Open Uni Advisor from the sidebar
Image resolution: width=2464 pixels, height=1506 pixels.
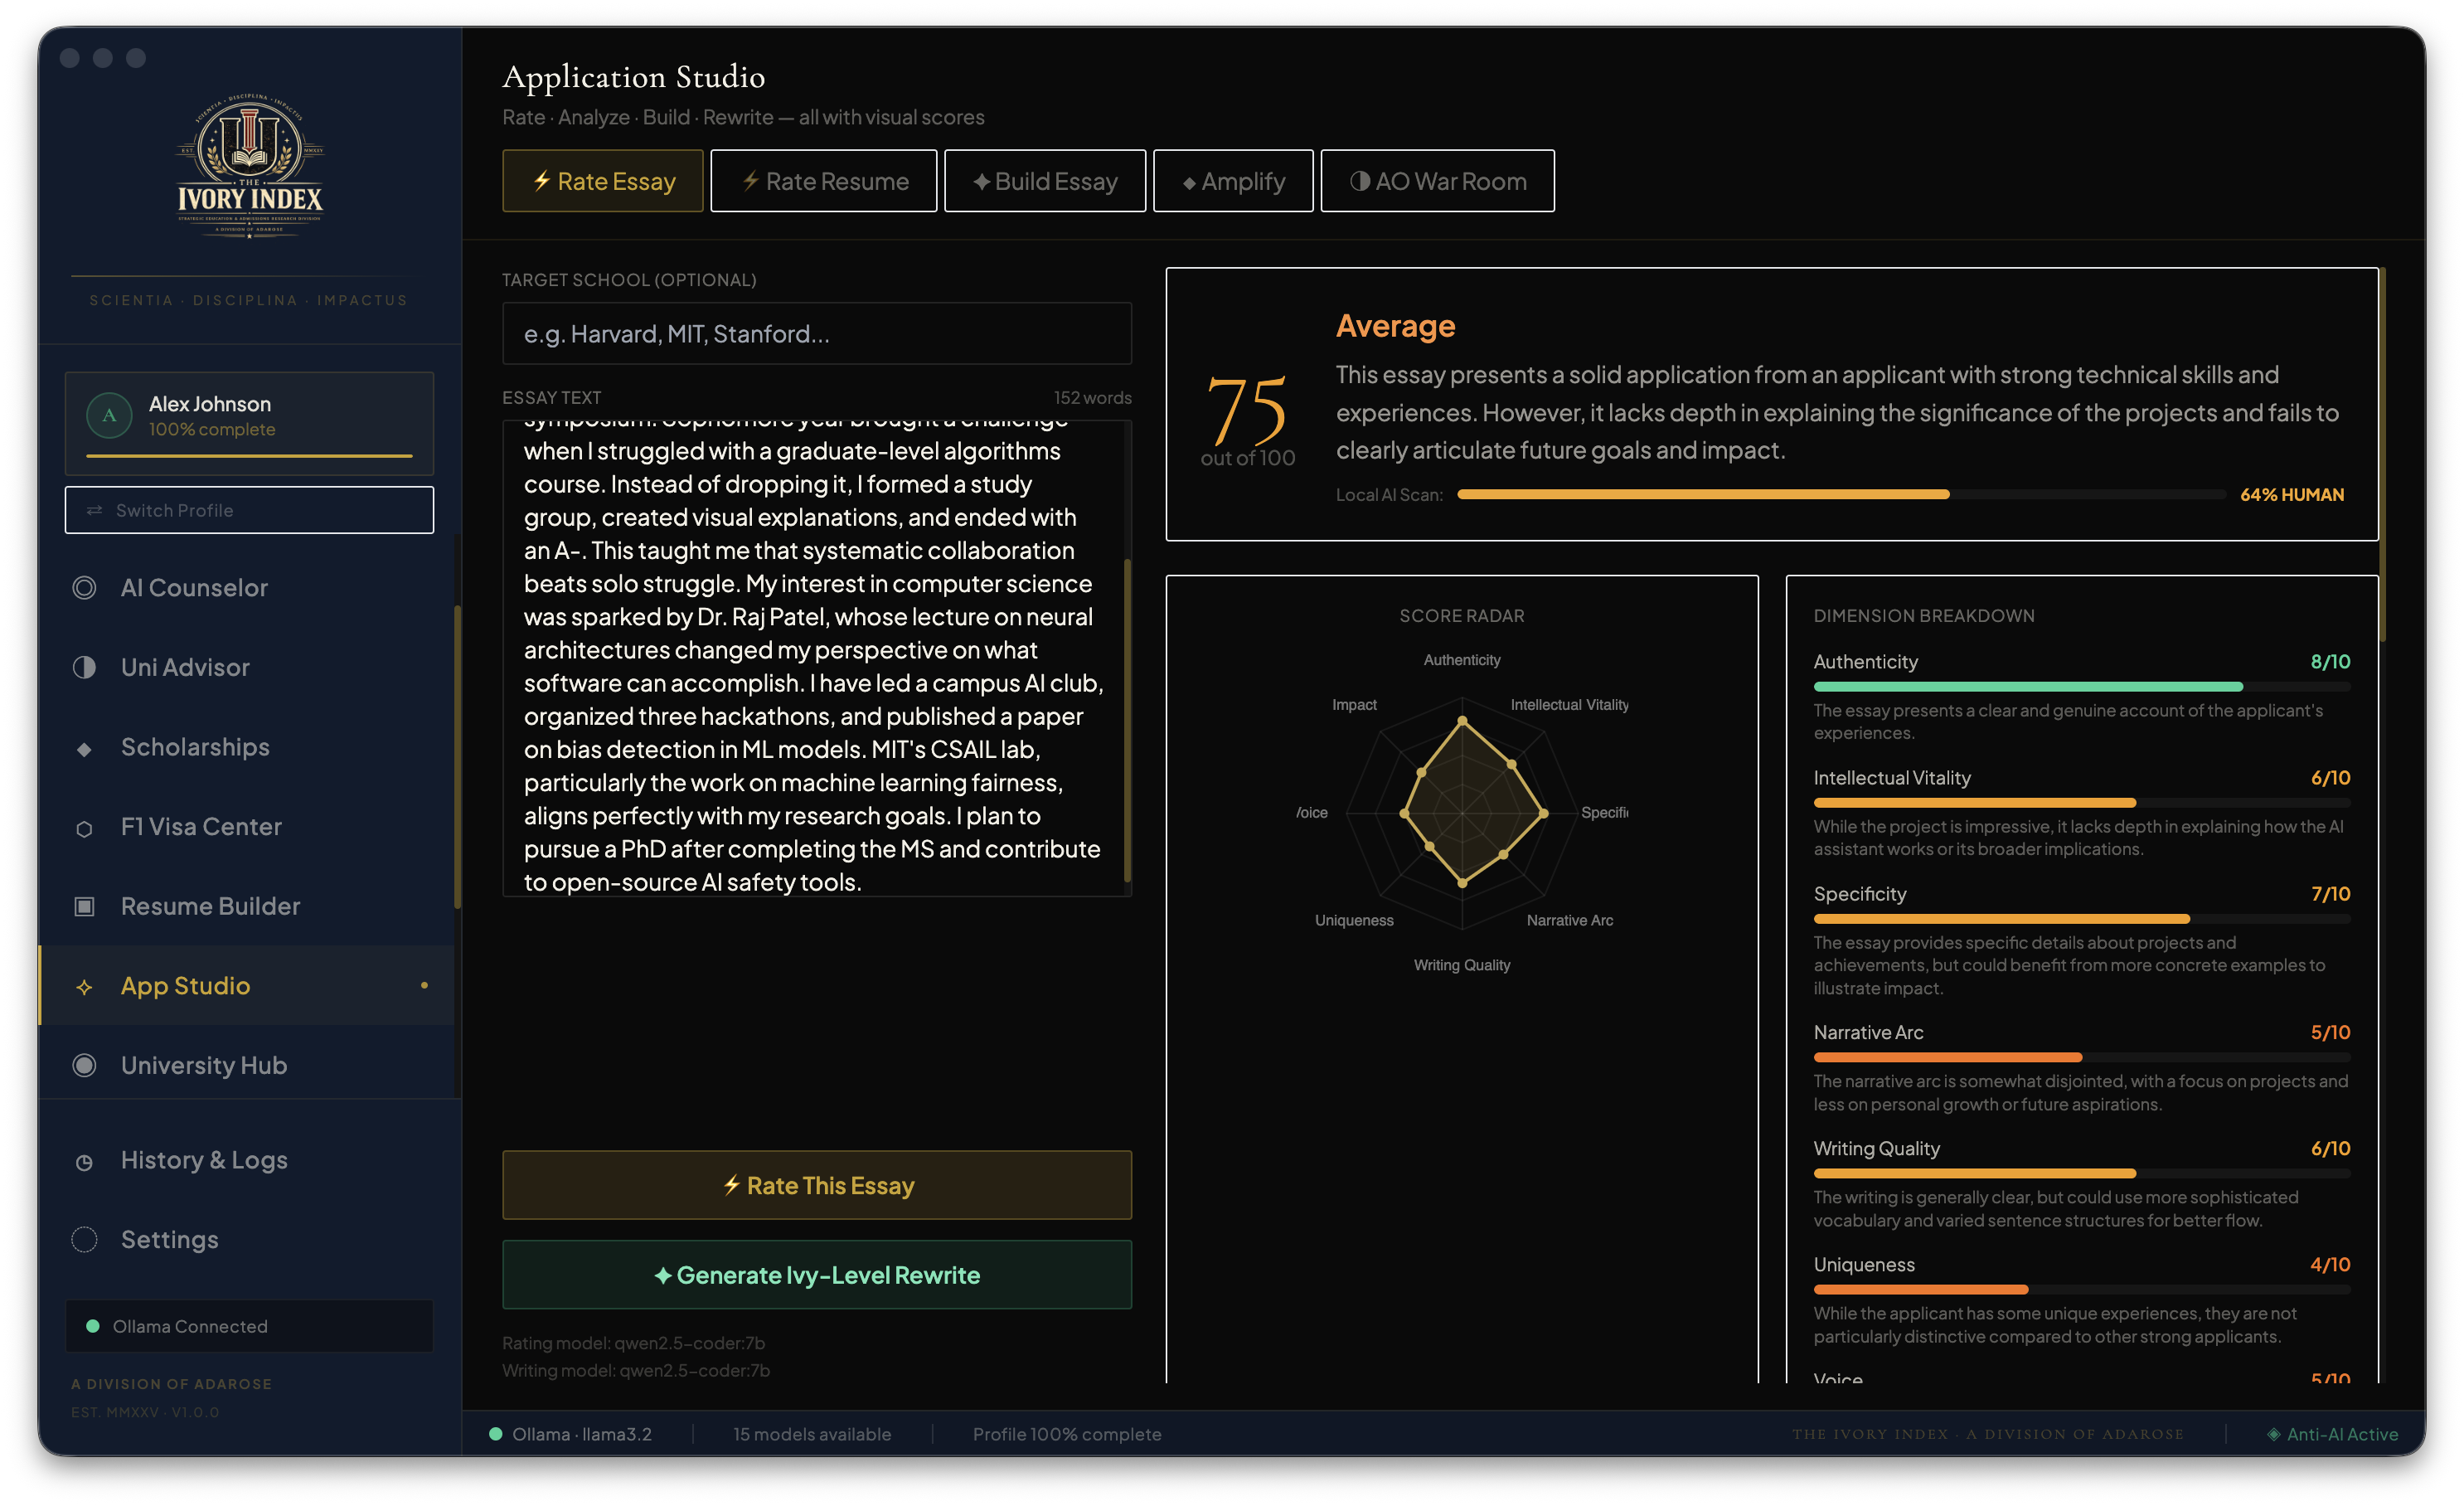click(x=248, y=667)
